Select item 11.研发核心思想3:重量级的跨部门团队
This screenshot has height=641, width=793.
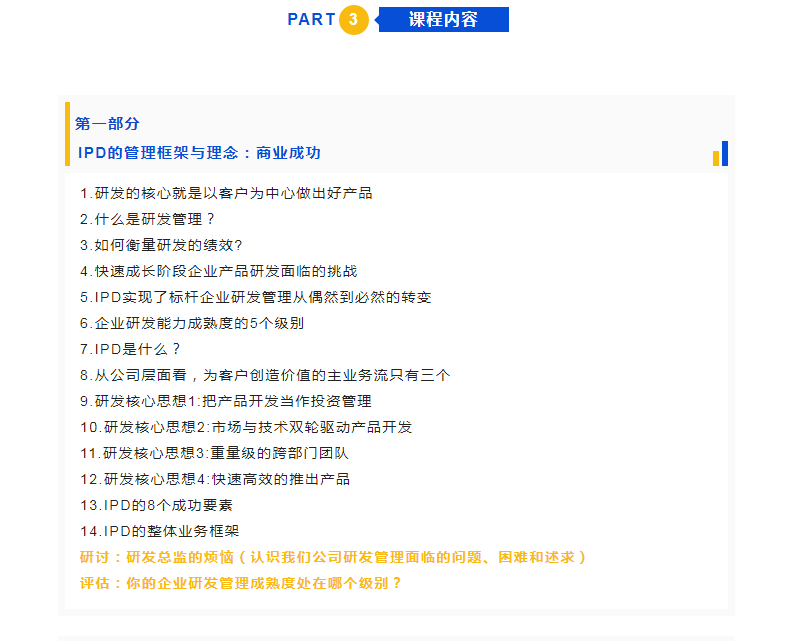tap(214, 453)
